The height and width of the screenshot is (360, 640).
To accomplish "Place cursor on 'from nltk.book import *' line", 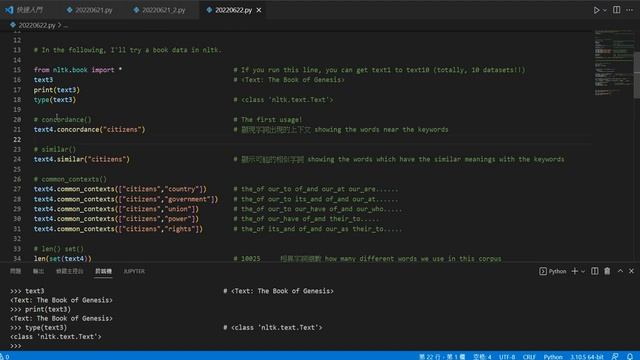I will pyautogui.click(x=78, y=70).
